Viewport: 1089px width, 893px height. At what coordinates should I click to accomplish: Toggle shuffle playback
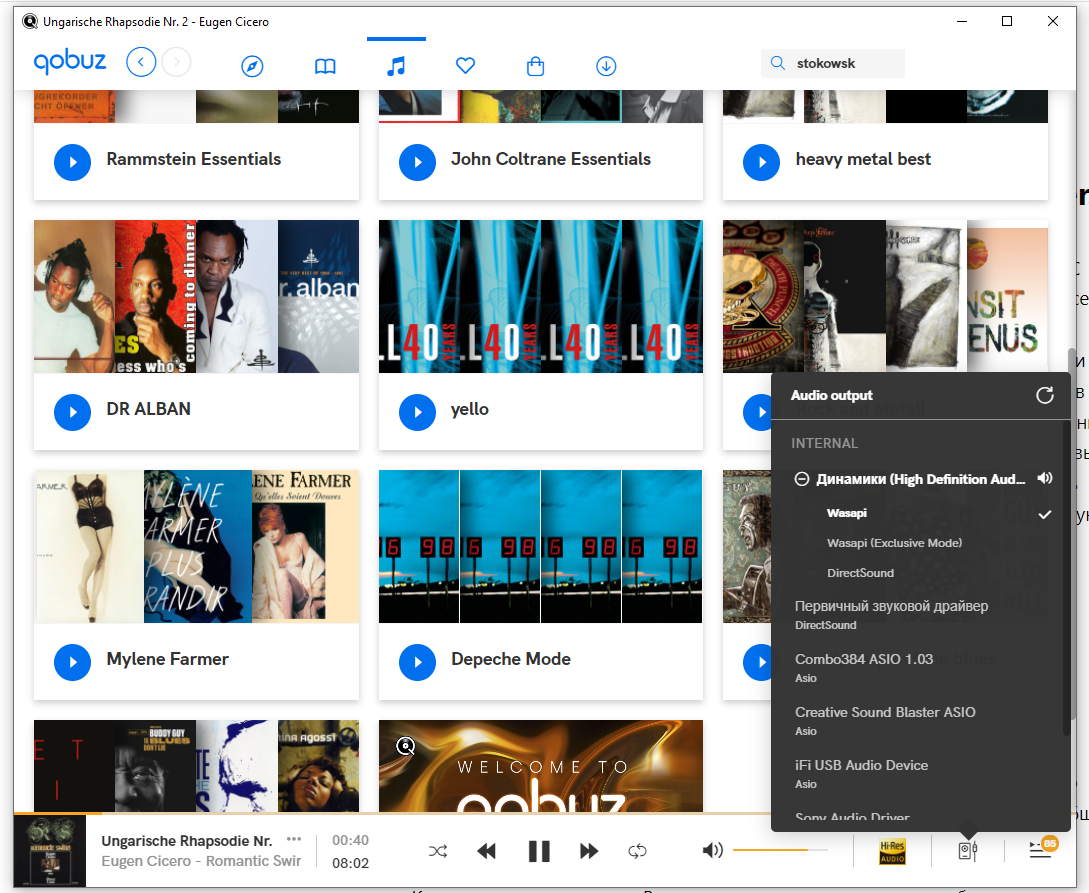(438, 851)
